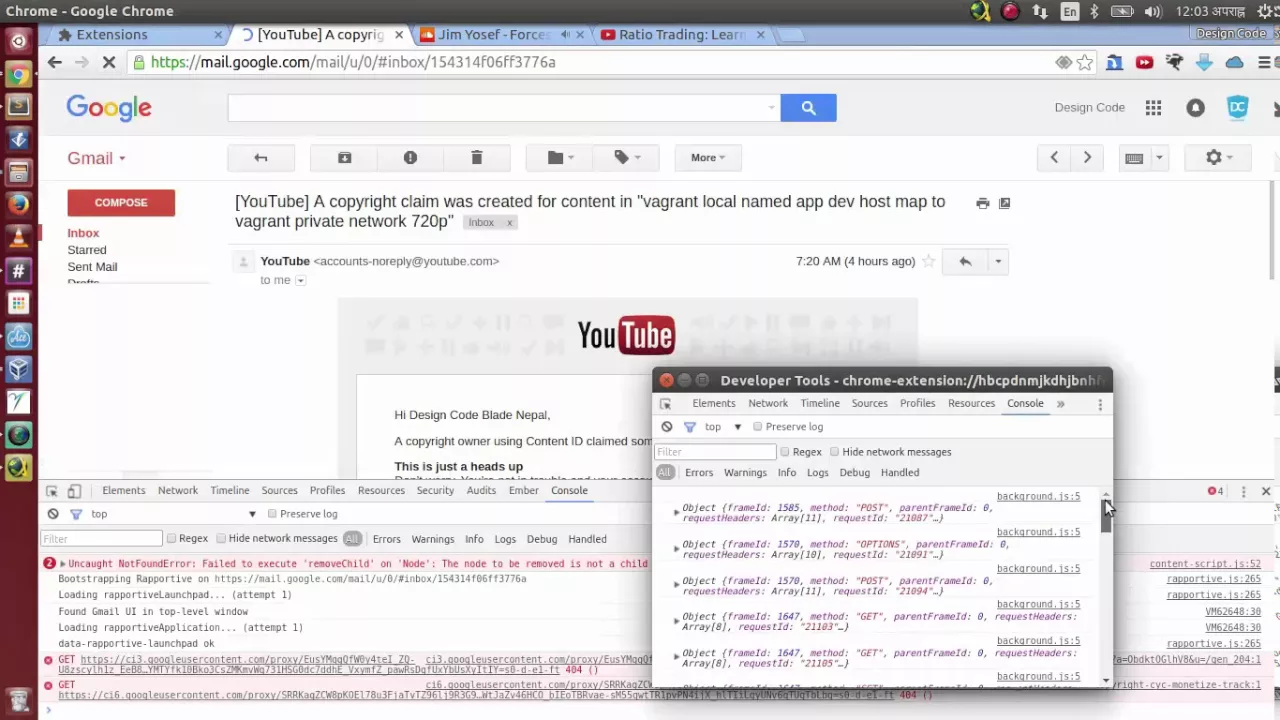The image size is (1280, 720).
Task: Toggle filter icon in floating Developer Tools
Action: point(690,427)
